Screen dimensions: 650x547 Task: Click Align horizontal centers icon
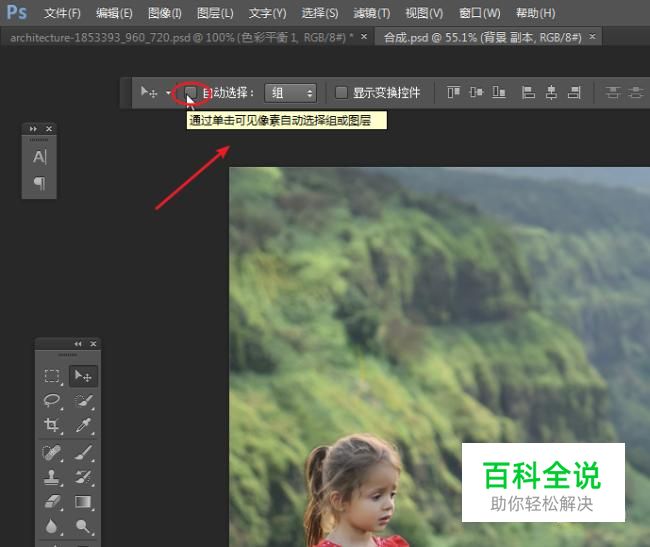[551, 92]
